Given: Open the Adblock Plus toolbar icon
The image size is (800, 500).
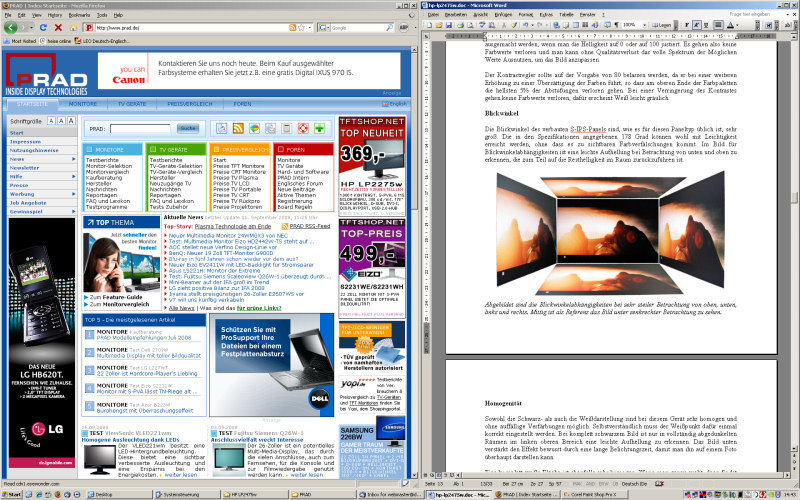Looking at the screenshot, I should click(x=404, y=28).
